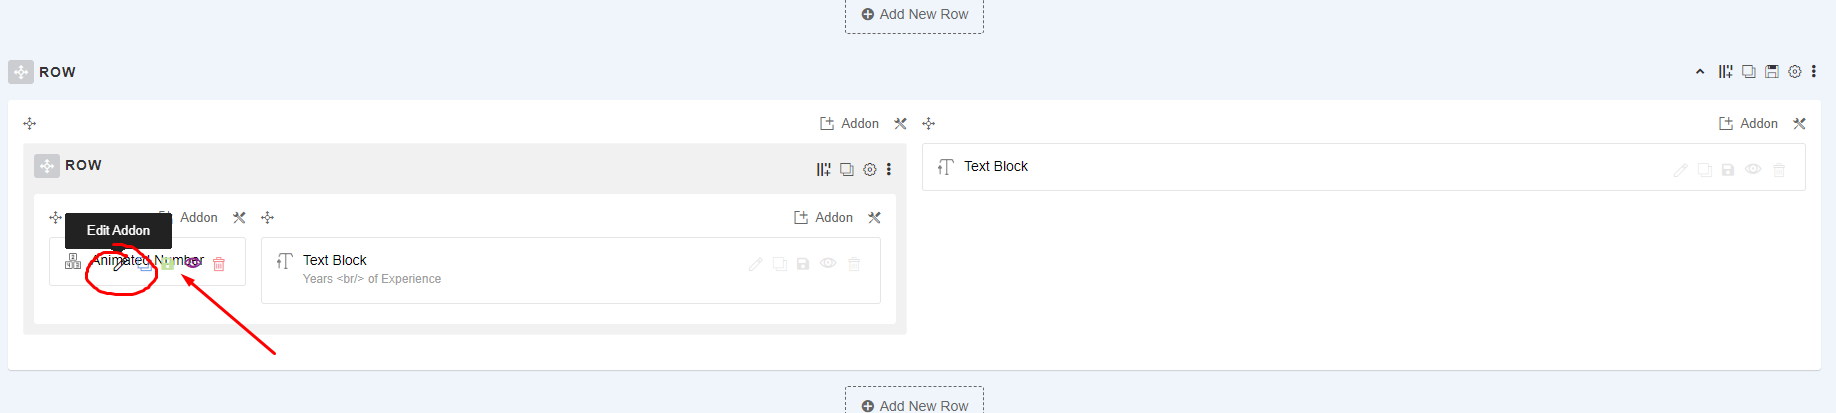Duplicate the inner nested ROW
The image size is (1836, 413).
click(846, 170)
